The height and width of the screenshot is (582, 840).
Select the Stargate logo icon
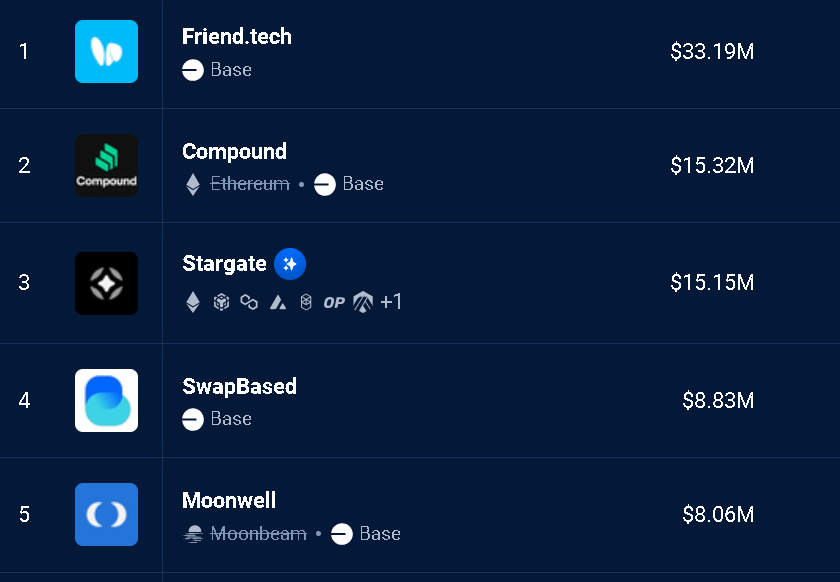click(107, 283)
